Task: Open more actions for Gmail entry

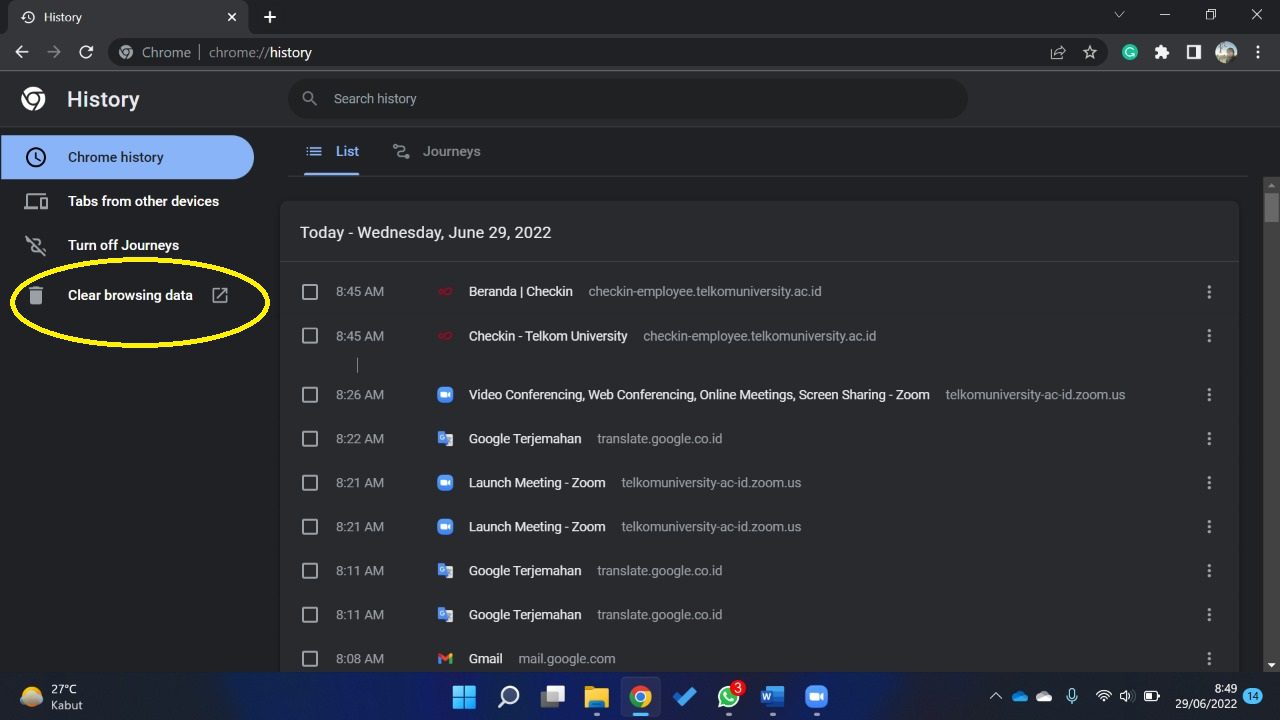Action: 1209,659
